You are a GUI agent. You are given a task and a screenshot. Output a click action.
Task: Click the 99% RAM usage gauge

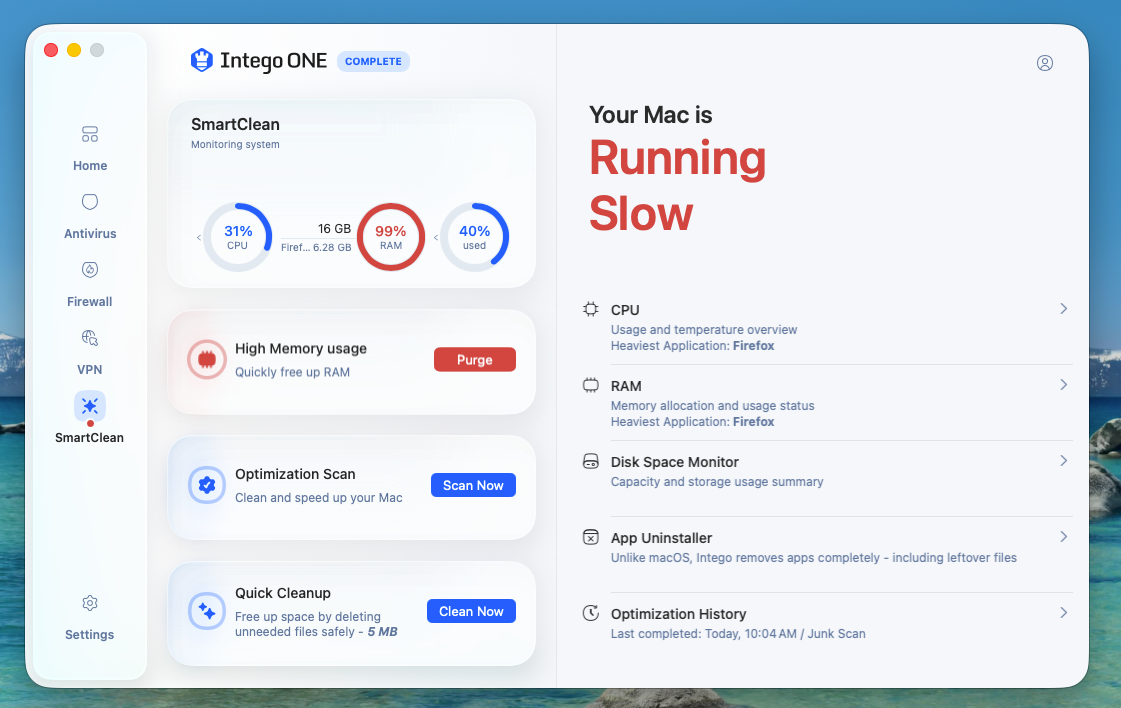point(390,237)
